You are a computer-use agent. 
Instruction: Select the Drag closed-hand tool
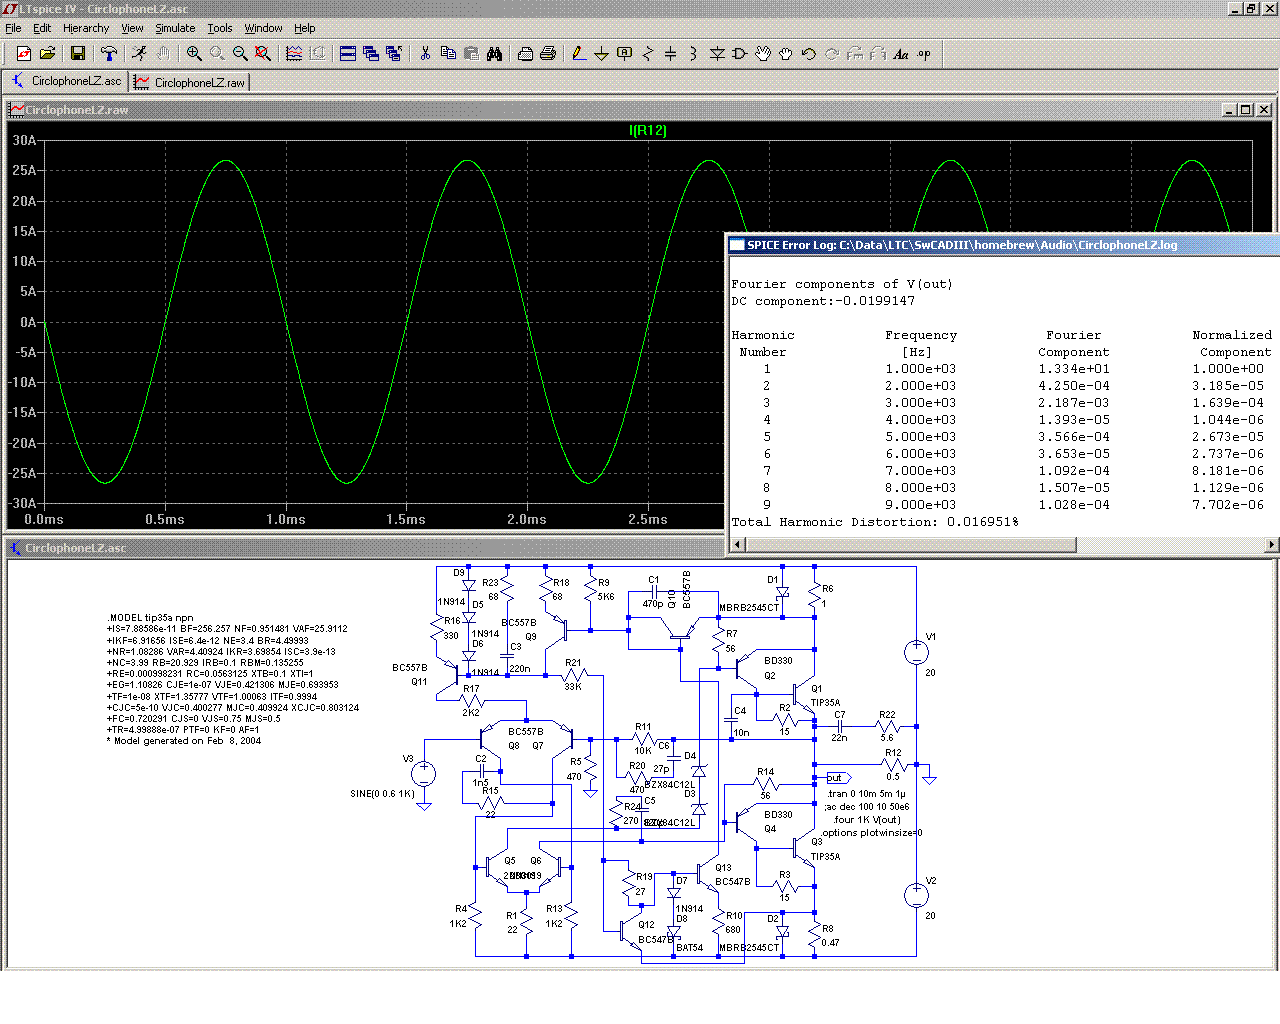[786, 54]
